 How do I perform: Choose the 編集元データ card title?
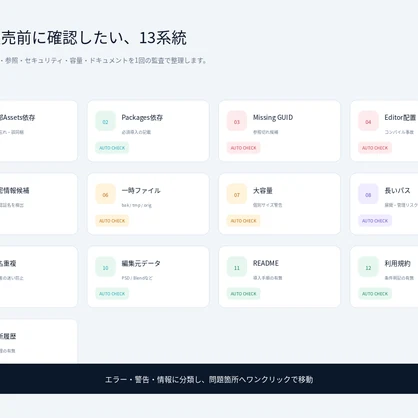pyautogui.click(x=141, y=263)
